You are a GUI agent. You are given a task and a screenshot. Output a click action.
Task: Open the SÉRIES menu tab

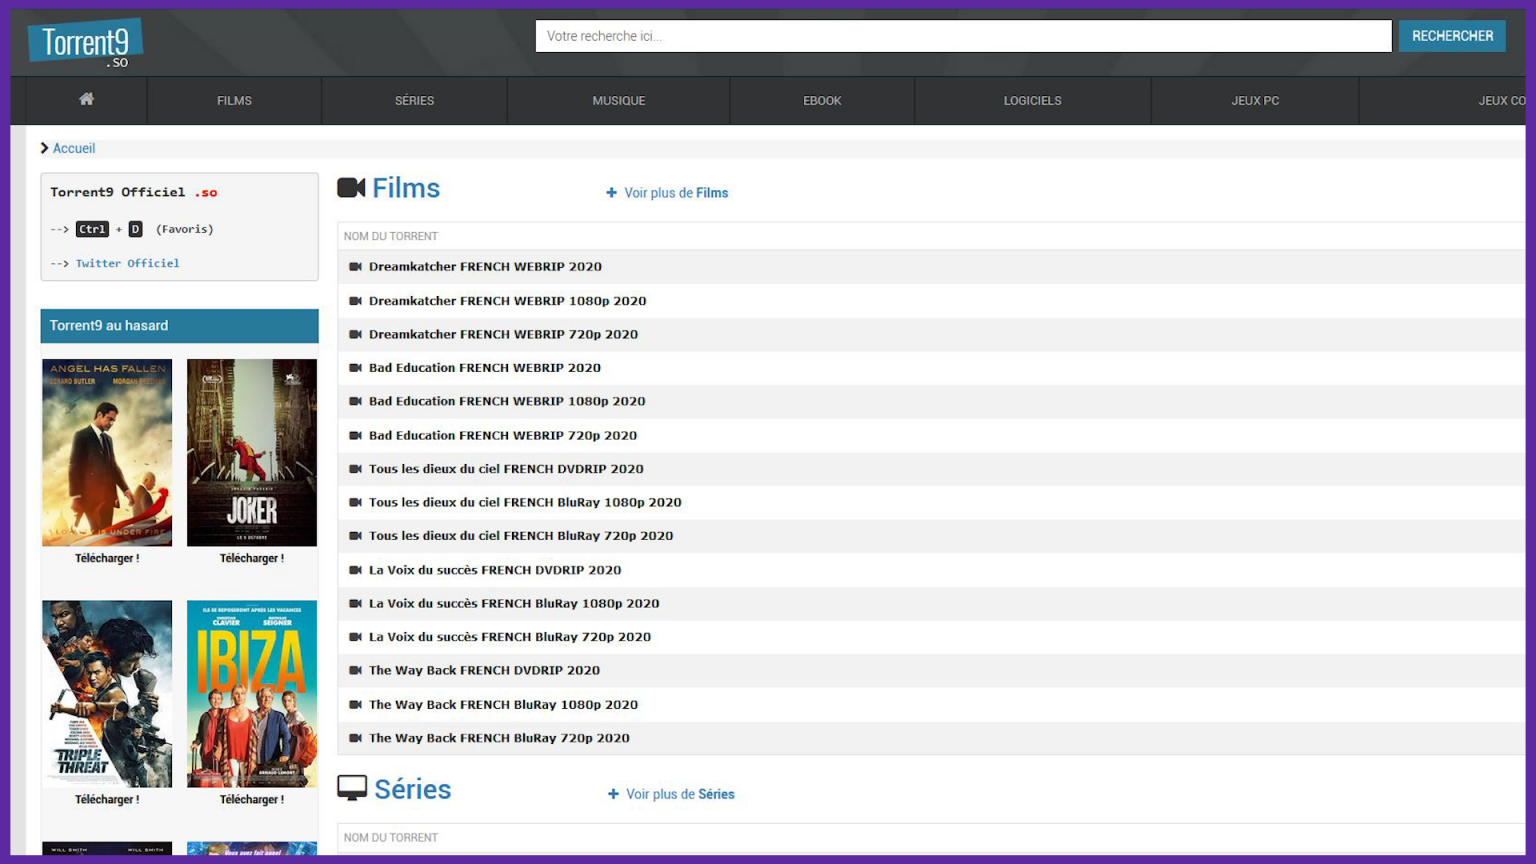click(414, 100)
